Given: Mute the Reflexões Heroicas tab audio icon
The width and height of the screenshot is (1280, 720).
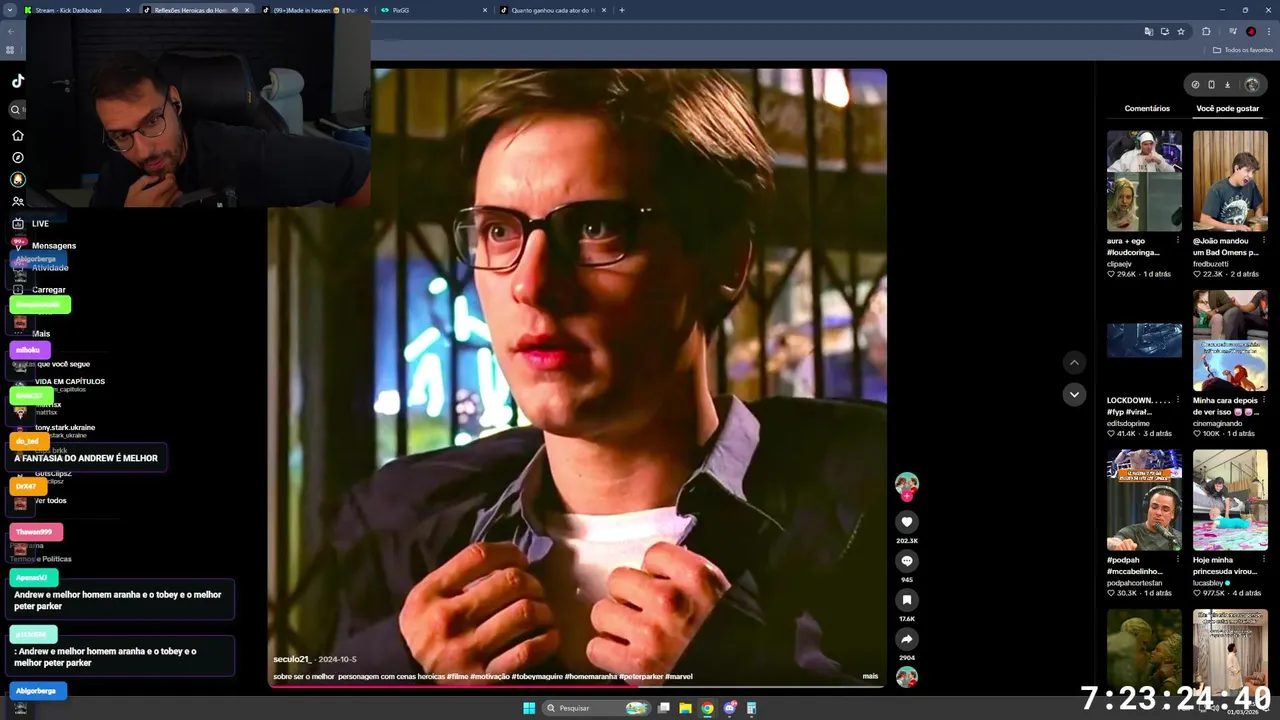Looking at the screenshot, I should (235, 10).
